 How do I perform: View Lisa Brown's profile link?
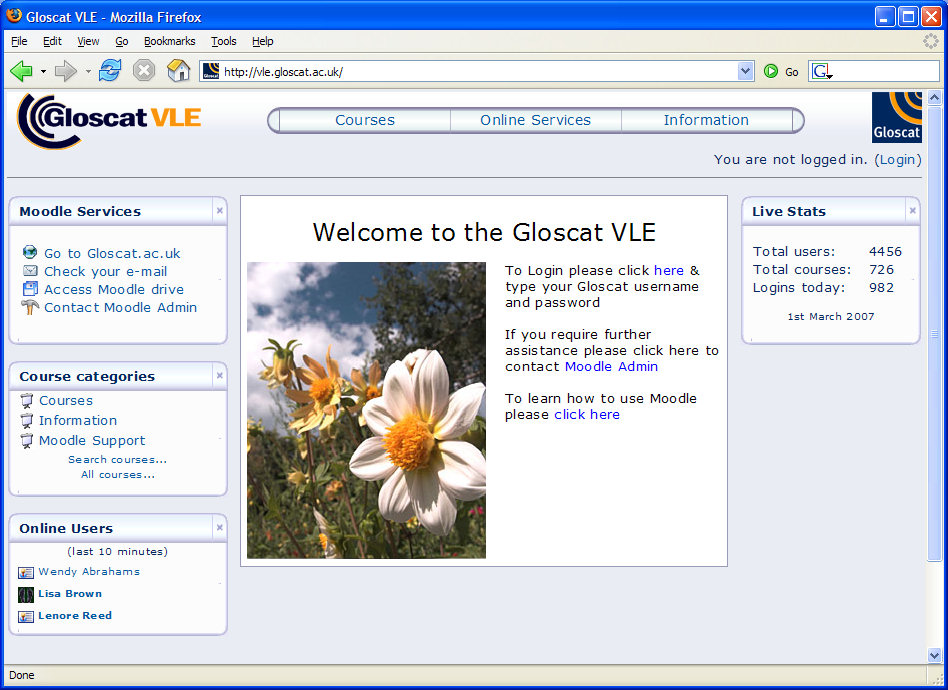(x=70, y=594)
